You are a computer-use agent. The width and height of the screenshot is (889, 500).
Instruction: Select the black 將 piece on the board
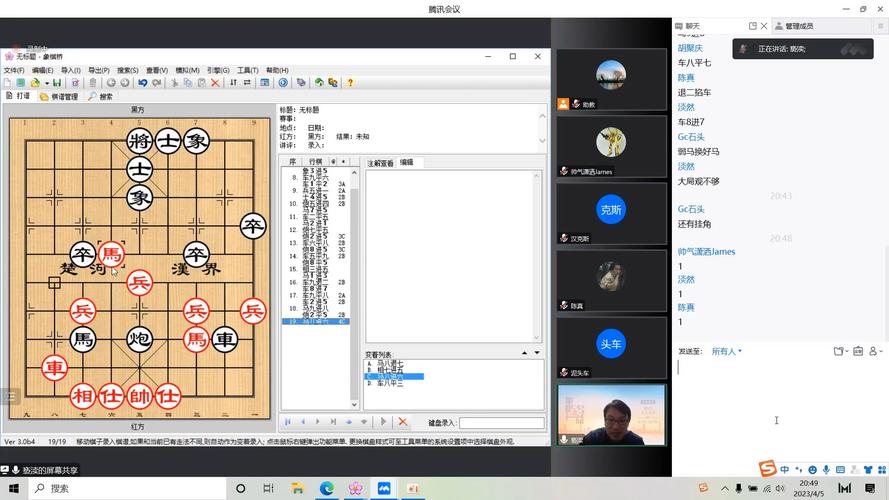139,141
